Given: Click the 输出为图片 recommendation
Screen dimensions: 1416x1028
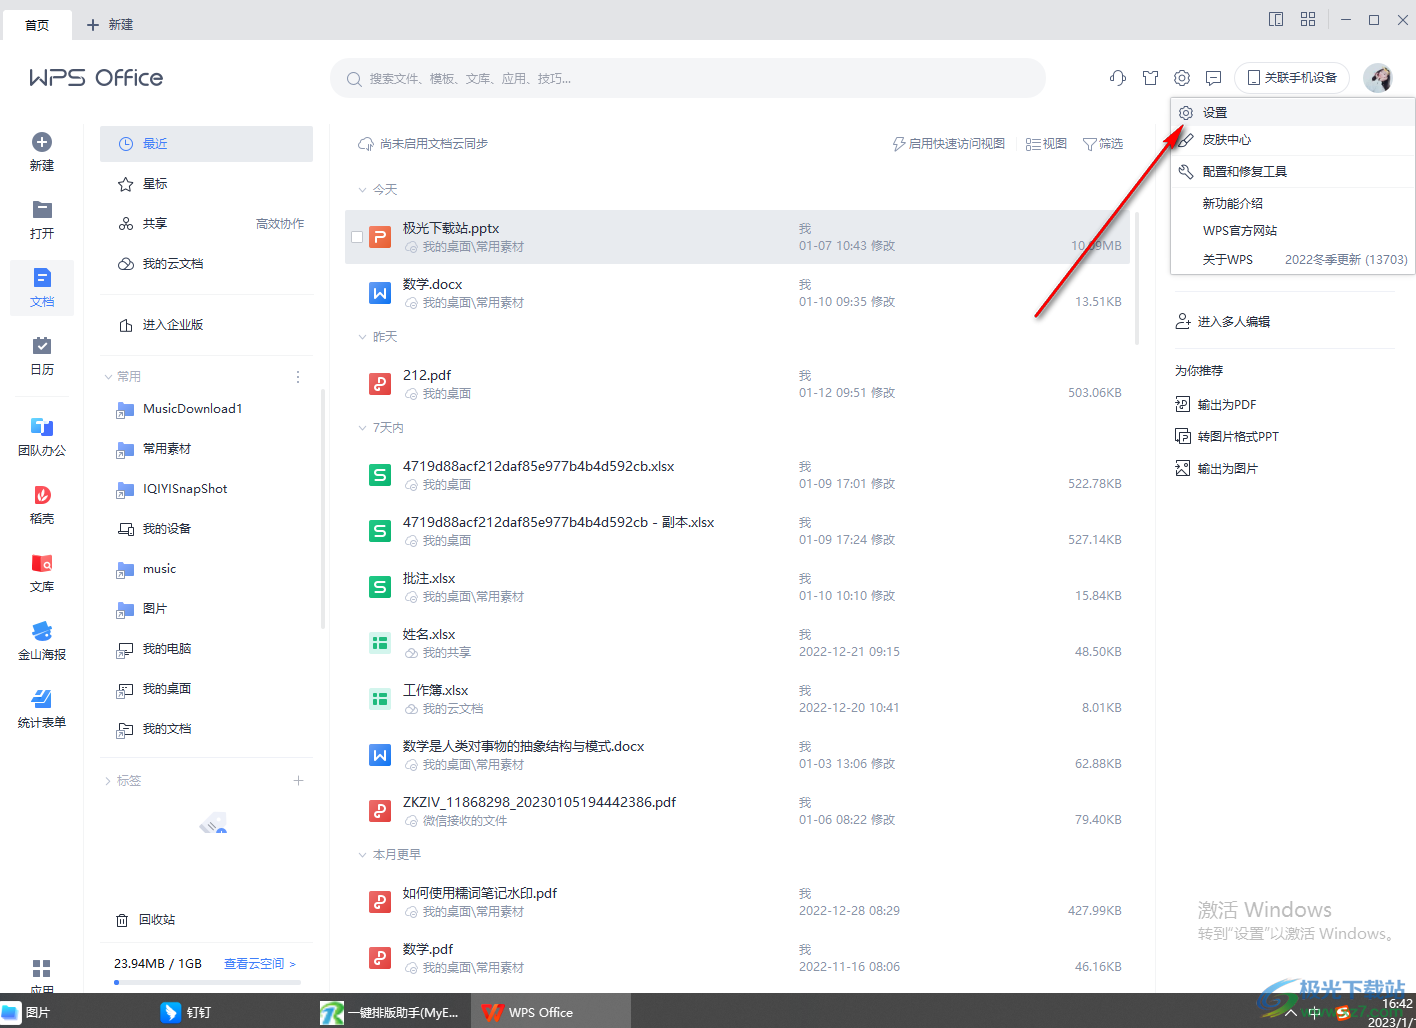Looking at the screenshot, I should [x=1216, y=469].
